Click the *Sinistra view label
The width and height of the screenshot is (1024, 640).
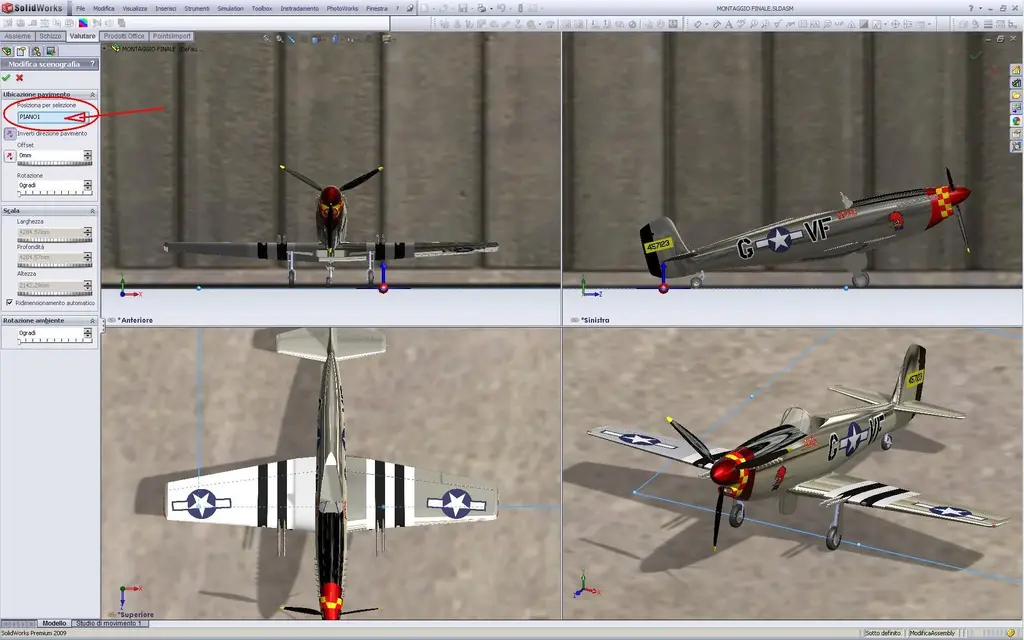pos(595,321)
